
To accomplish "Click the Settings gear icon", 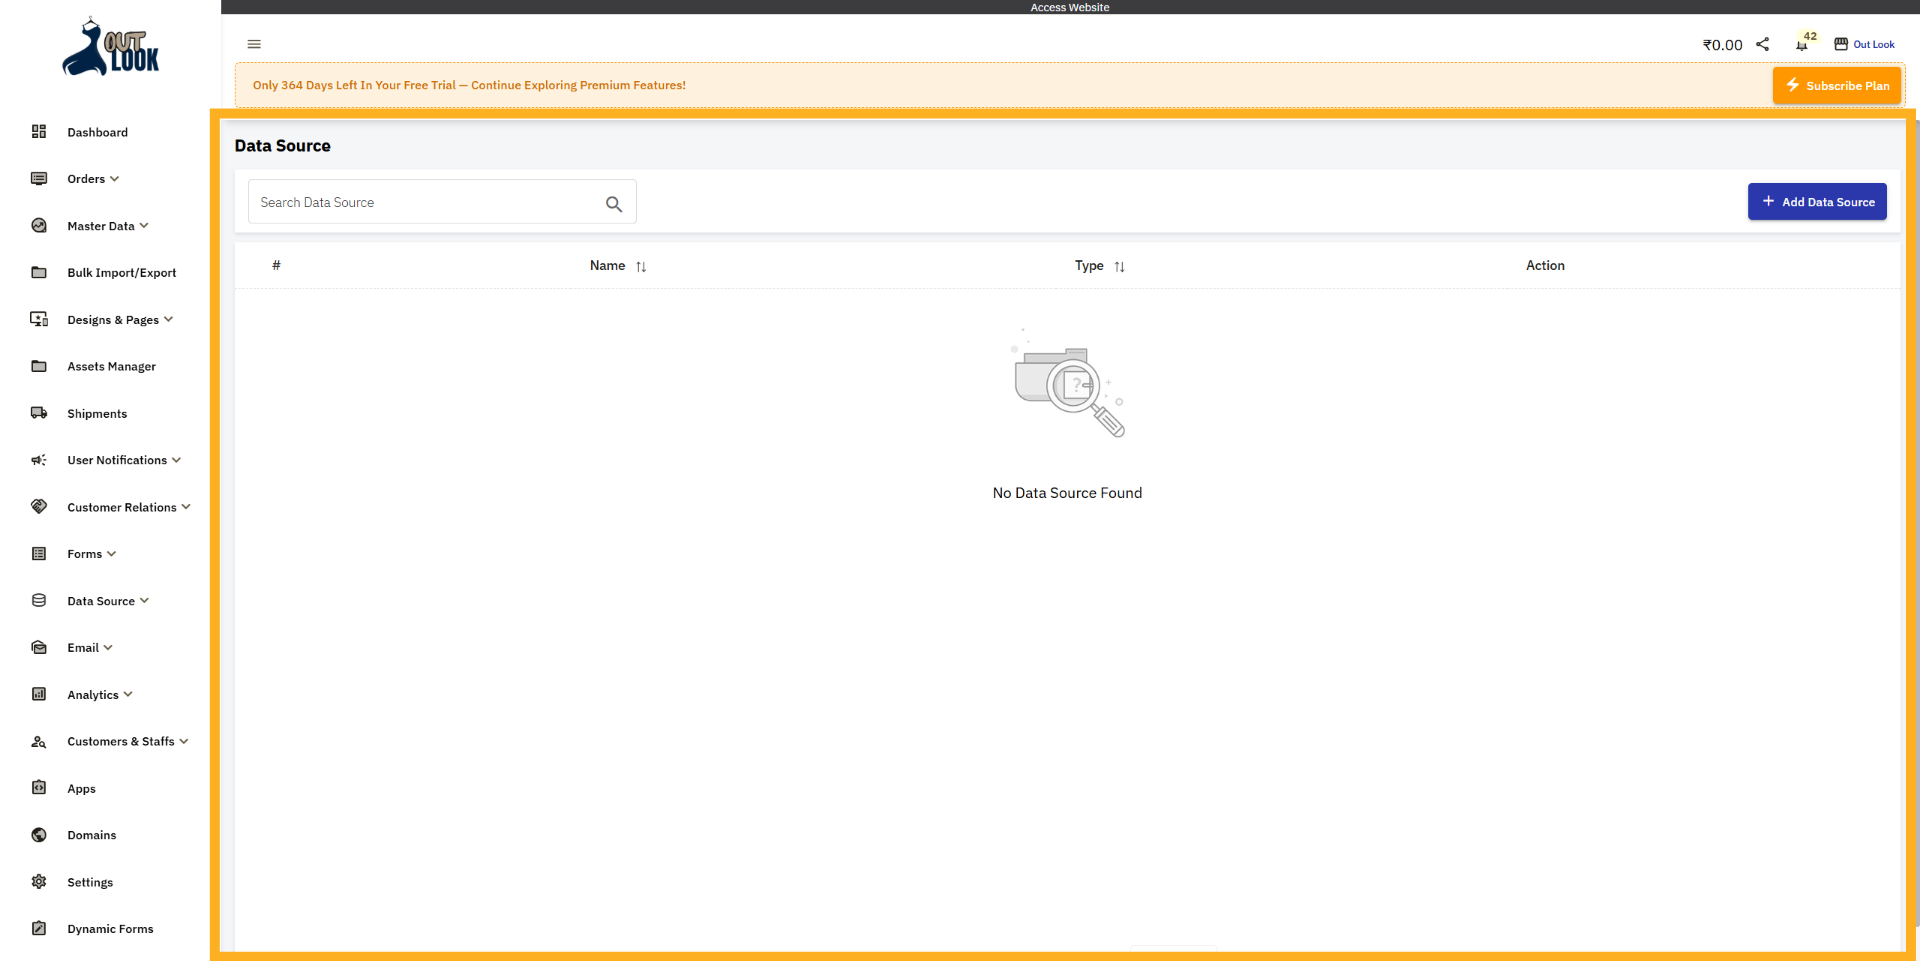I will [x=38, y=881].
